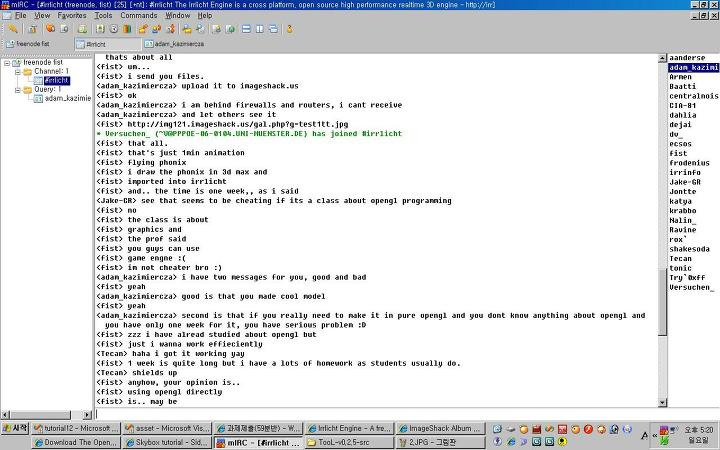Image resolution: width=720 pixels, height=450 pixels.
Task: Click the DCC Chat toolbar icon
Action: click(x=157, y=29)
